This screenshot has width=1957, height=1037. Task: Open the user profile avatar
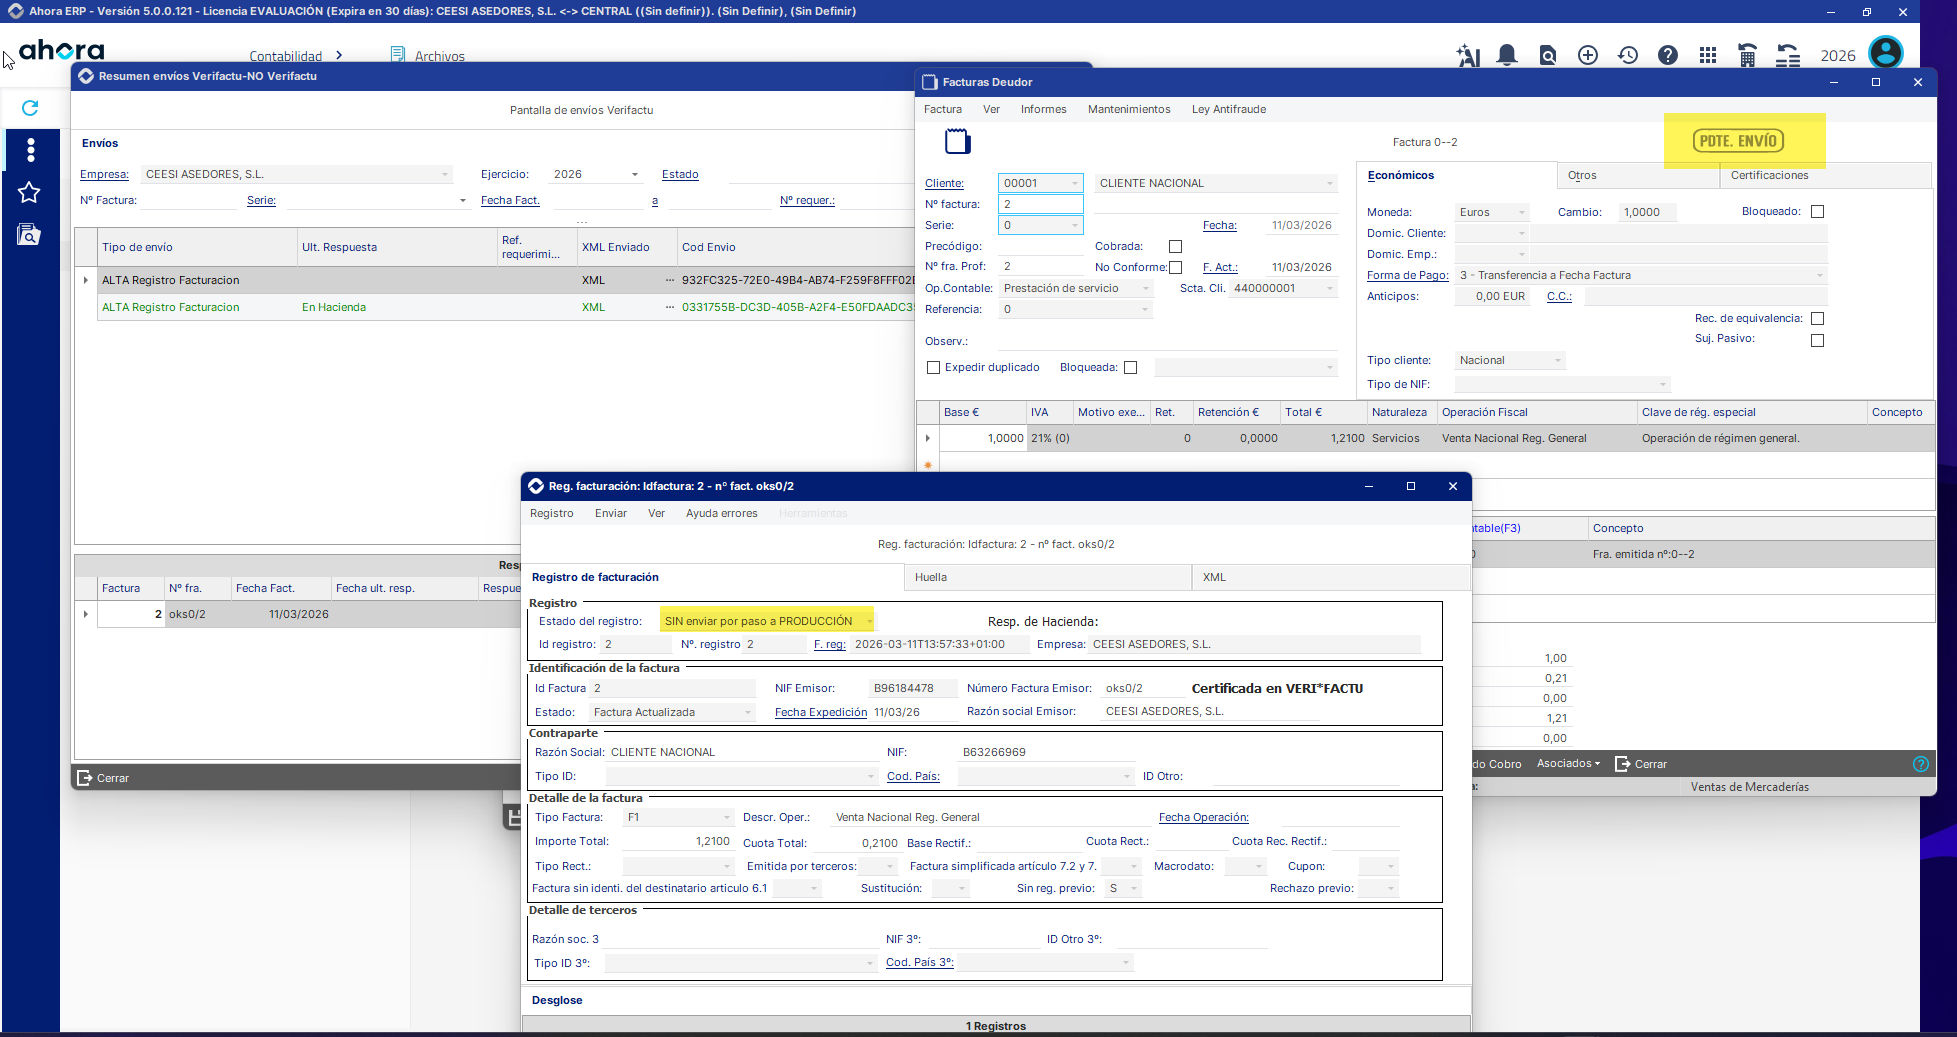pyautogui.click(x=1886, y=53)
